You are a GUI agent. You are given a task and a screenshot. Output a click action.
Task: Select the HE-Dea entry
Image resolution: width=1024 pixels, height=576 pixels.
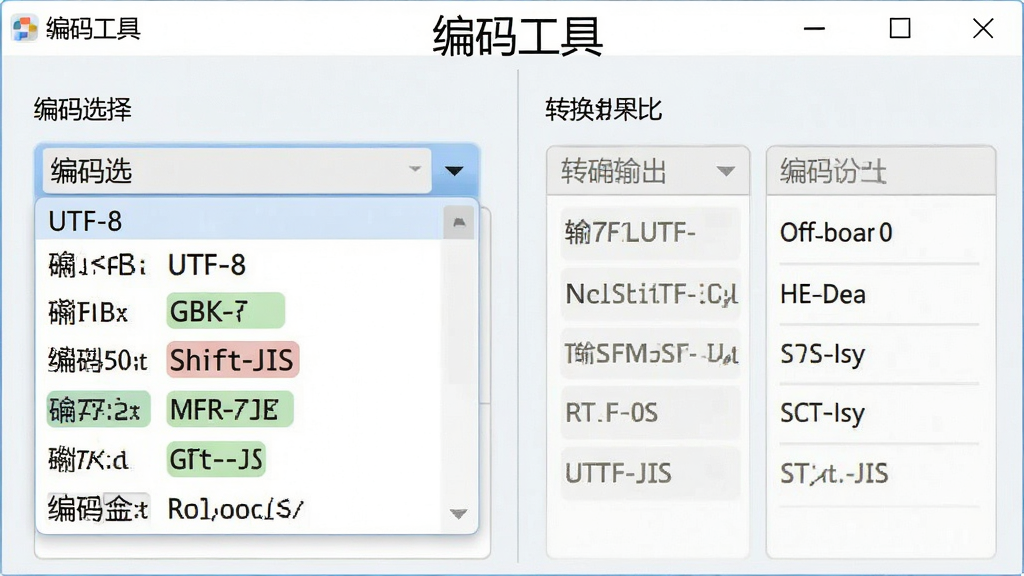(823, 295)
